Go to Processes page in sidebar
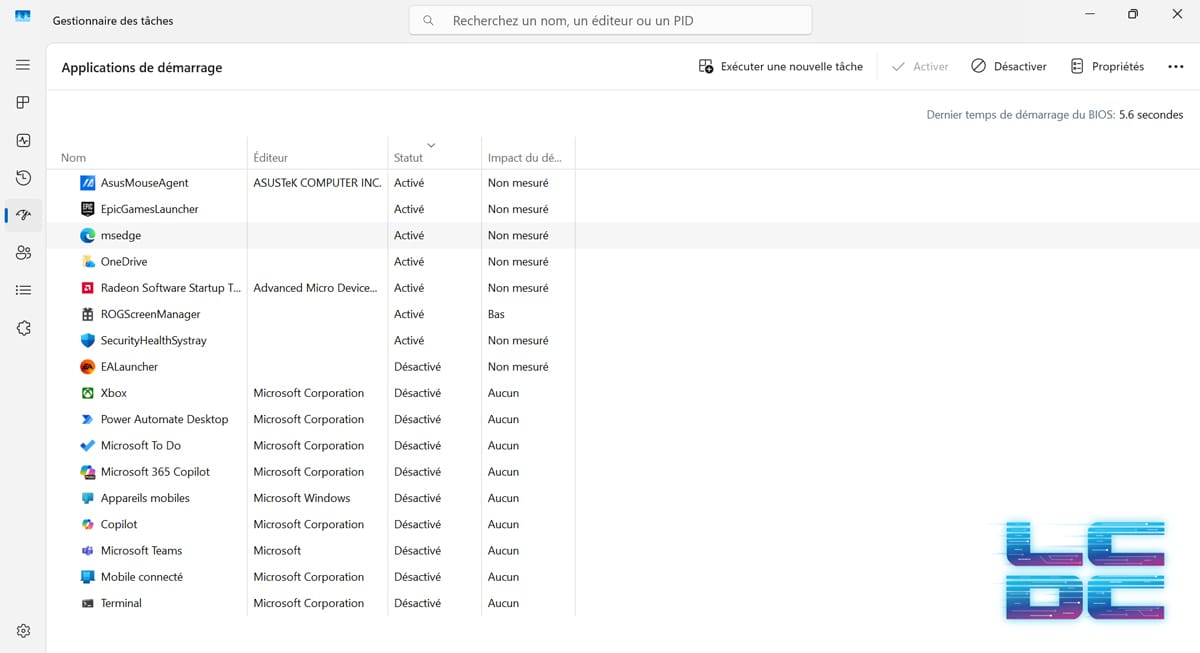Screen dimensions: 1200x653 tap(23, 103)
